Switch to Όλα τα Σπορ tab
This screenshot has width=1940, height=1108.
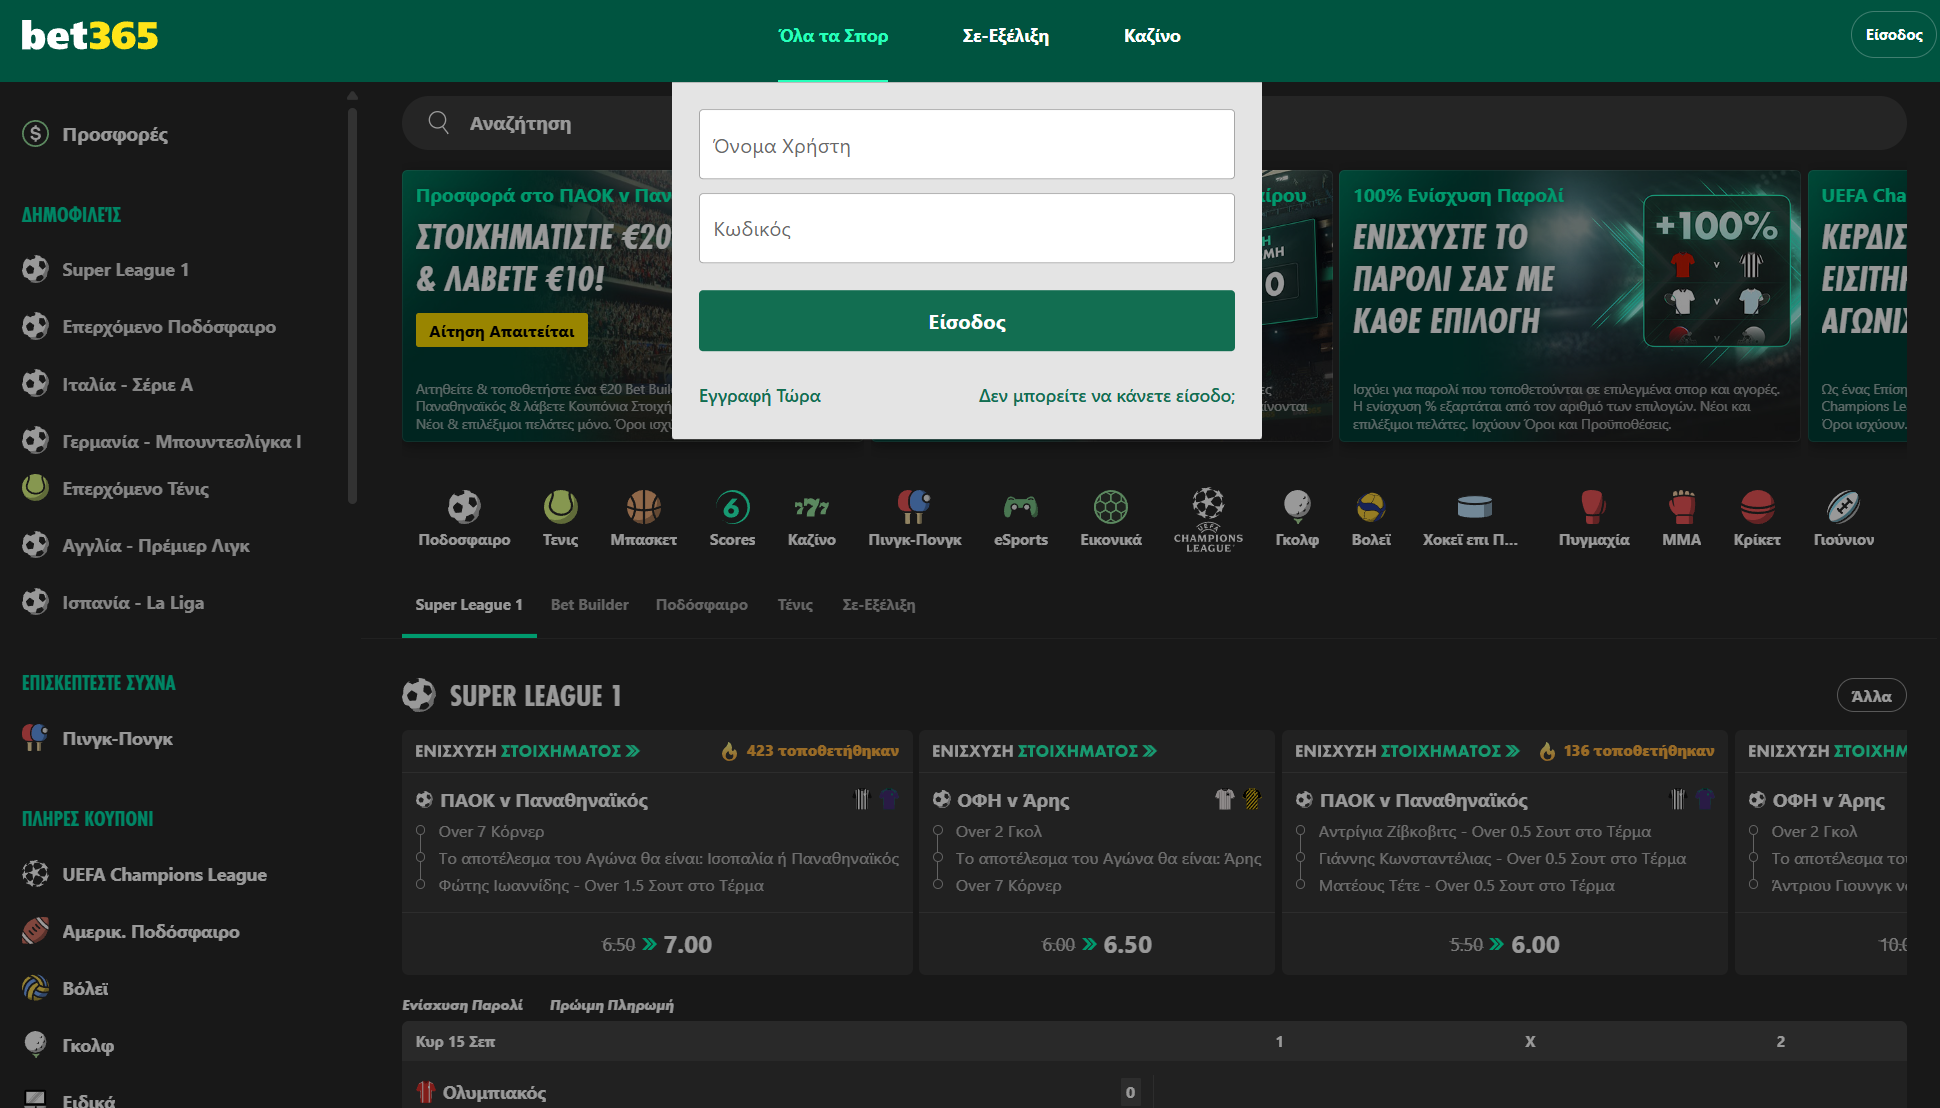[x=833, y=36]
